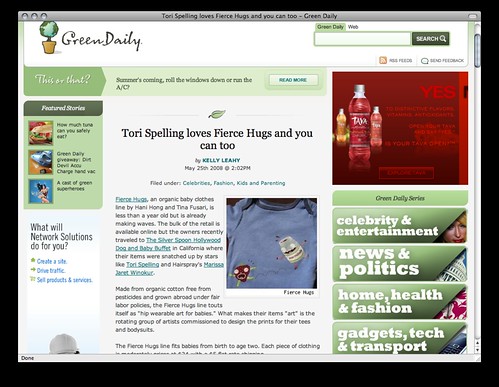Click the magnifier SEARCH button
The image size is (499, 387).
(431, 39)
